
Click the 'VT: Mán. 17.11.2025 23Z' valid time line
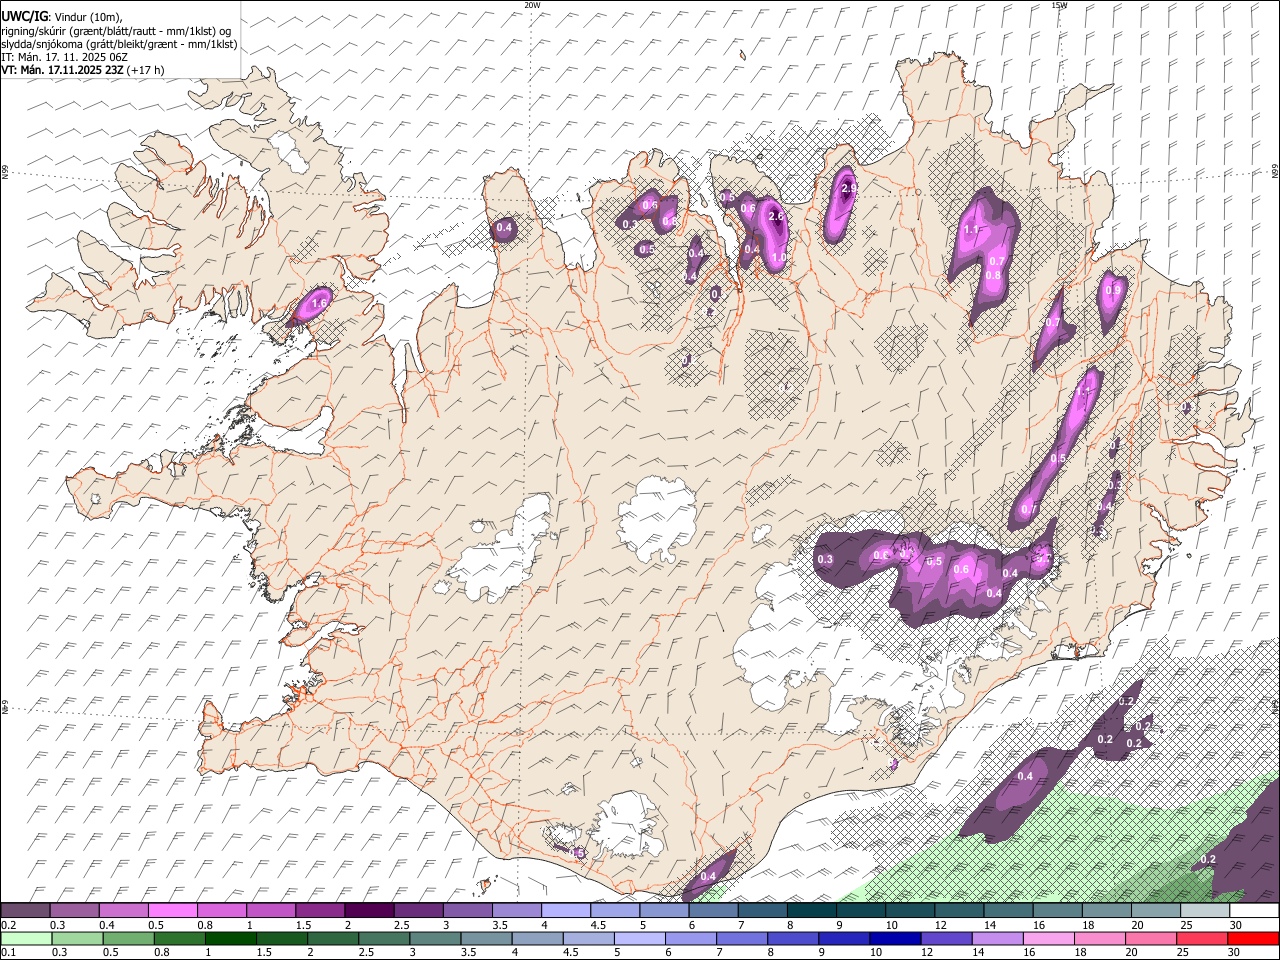[x=83, y=70]
